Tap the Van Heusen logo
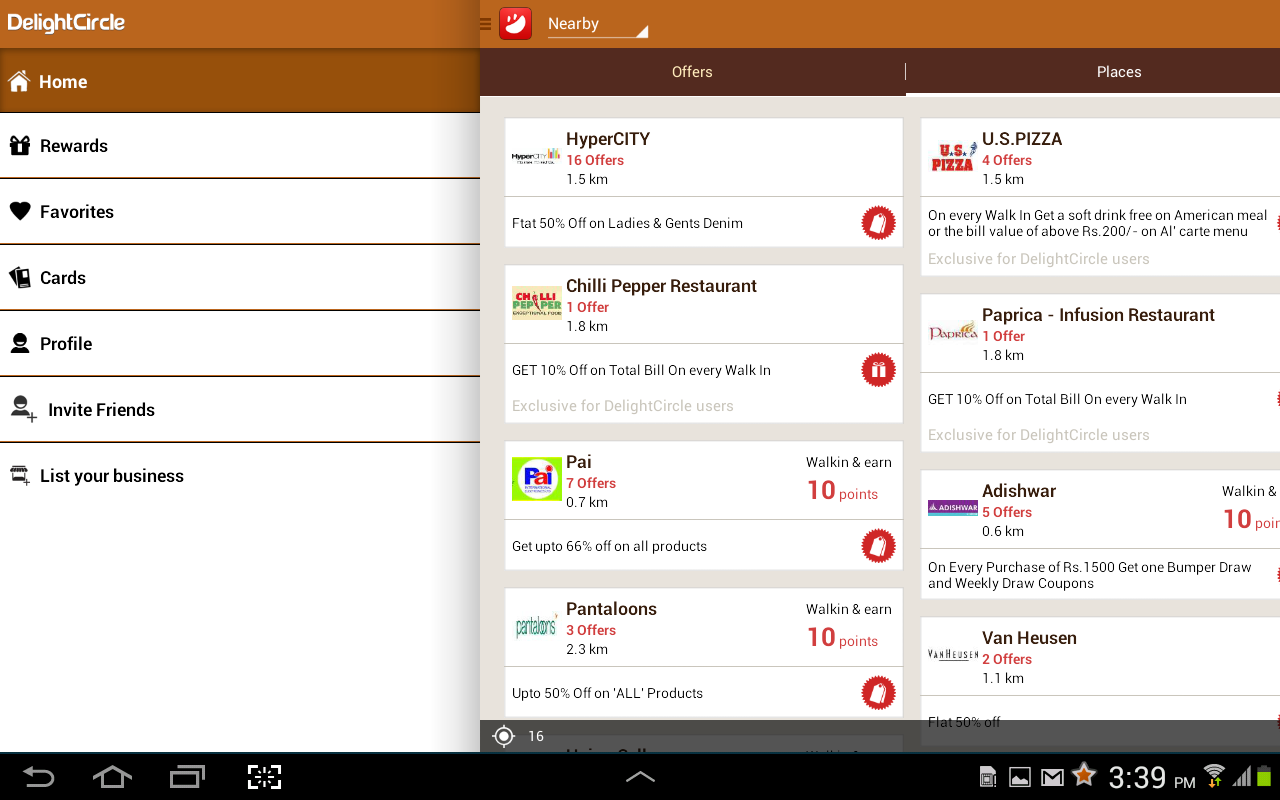Viewport: 1280px width, 800px height. click(953, 655)
